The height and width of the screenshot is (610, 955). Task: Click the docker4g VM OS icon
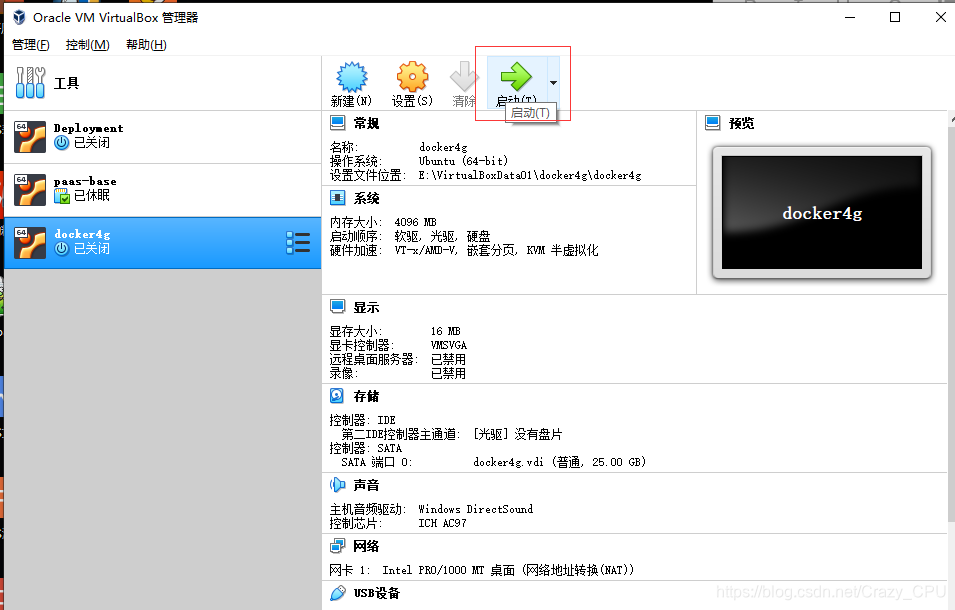point(30,242)
